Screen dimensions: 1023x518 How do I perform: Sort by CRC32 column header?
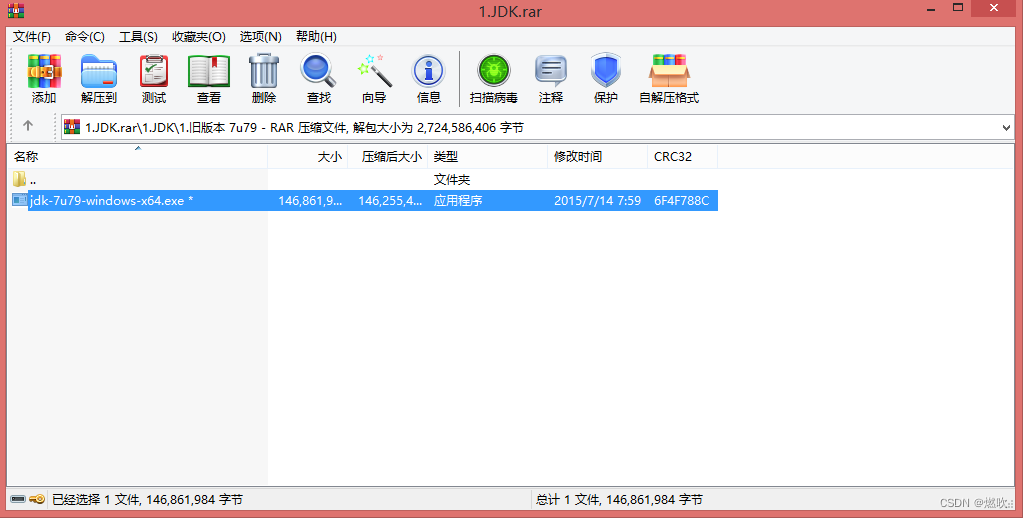pos(682,157)
